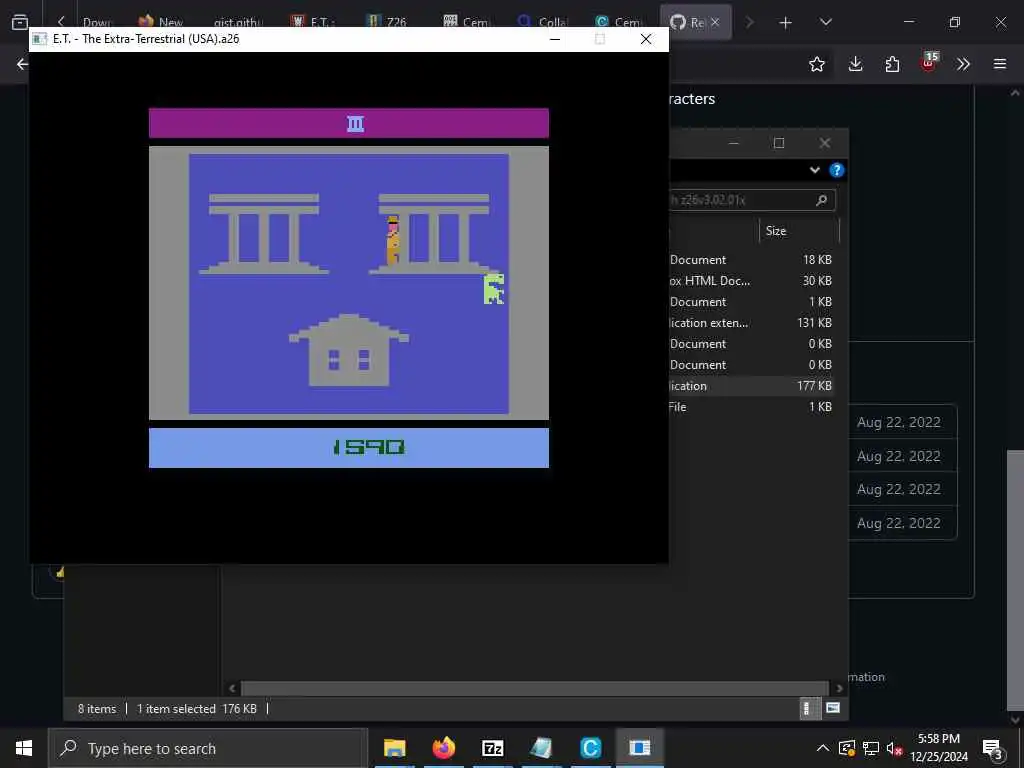
Task: Select the 18 KB Document file
Action: click(751, 259)
